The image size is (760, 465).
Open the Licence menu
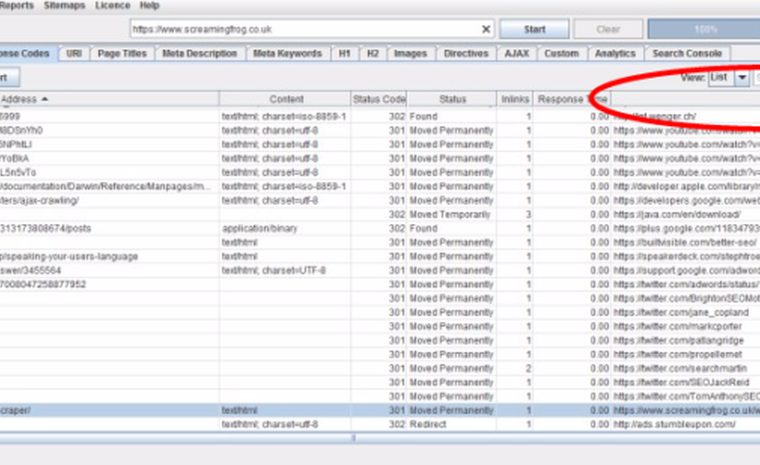coord(112,5)
